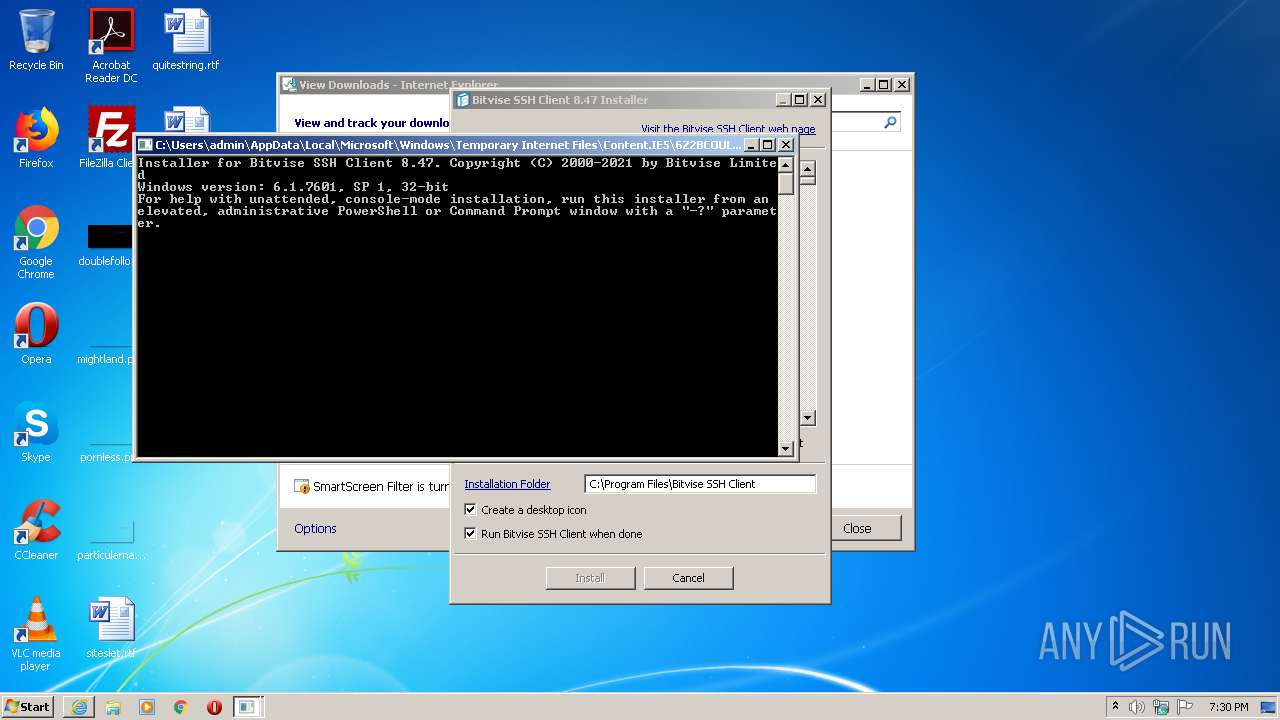Open the Recycle Bin desktop icon
This screenshot has width=1280, height=720.
(36, 40)
